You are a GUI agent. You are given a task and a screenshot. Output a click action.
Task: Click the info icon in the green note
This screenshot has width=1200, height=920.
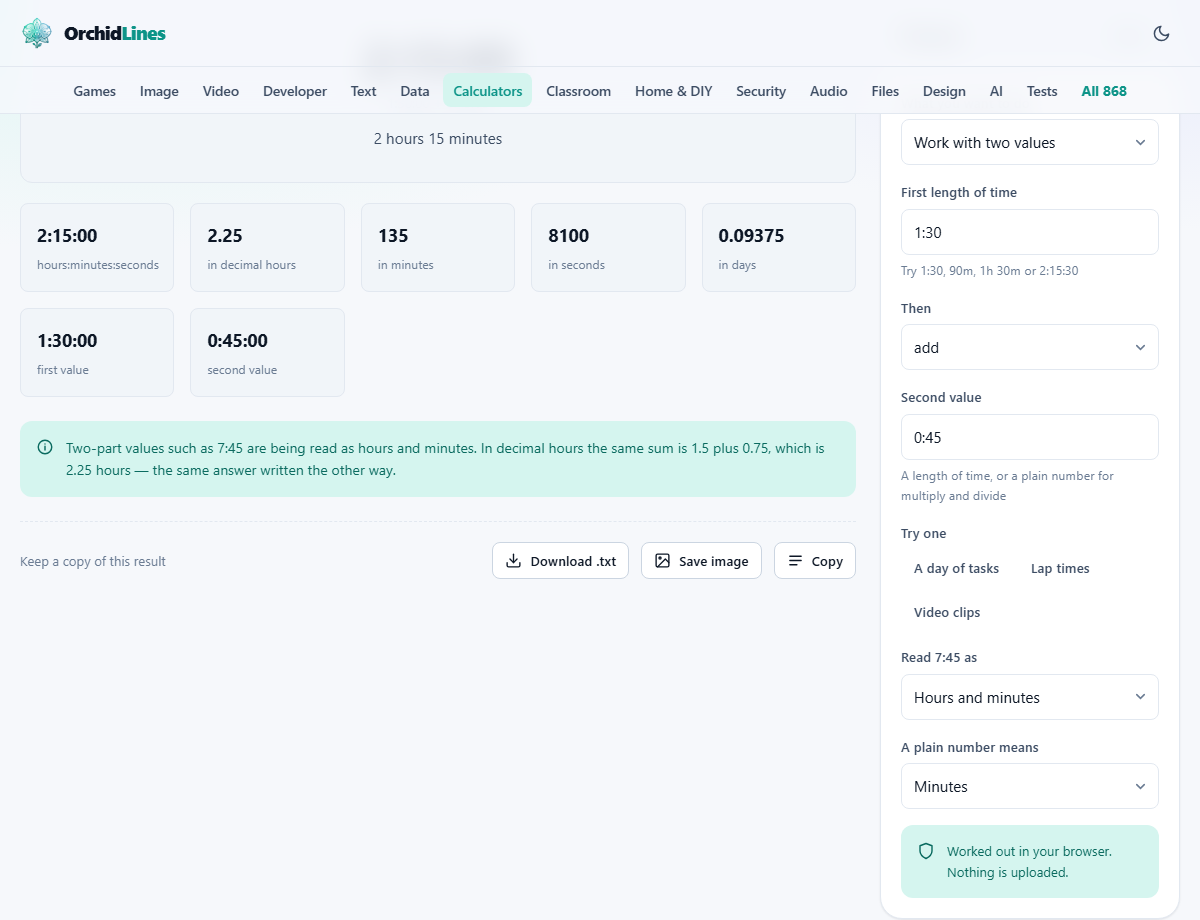[x=45, y=448]
